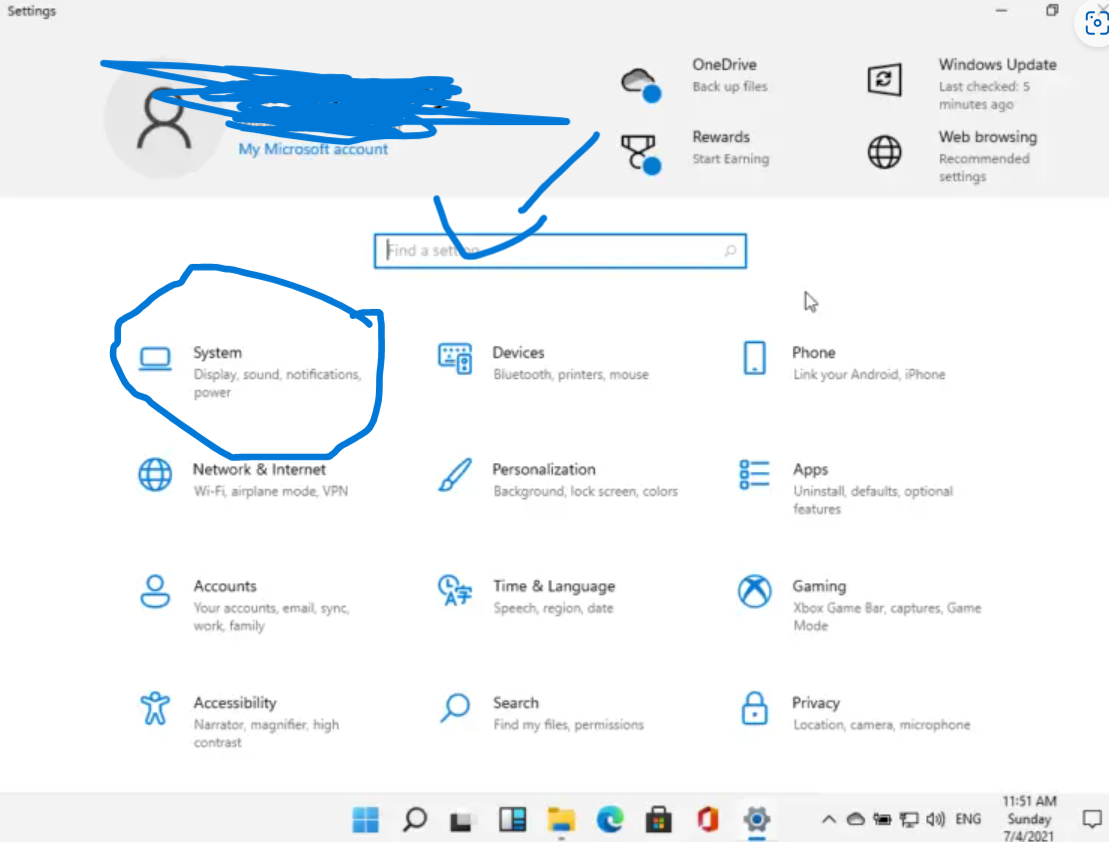Screen dimensions: 1109x842
Task: Open Time & Language icon
Action: point(455,591)
